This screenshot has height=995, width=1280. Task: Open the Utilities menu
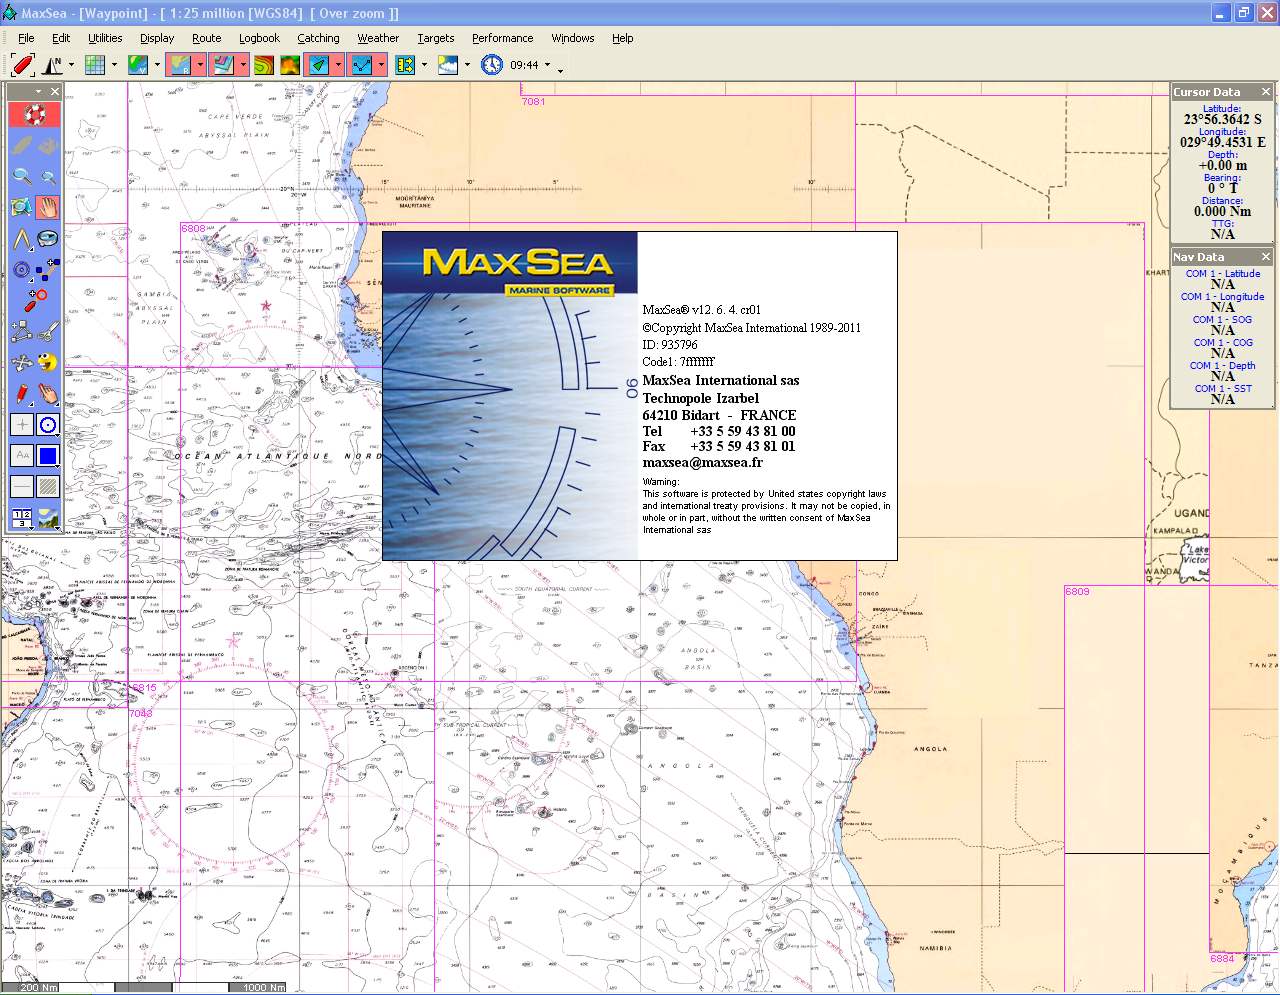pyautogui.click(x=105, y=38)
